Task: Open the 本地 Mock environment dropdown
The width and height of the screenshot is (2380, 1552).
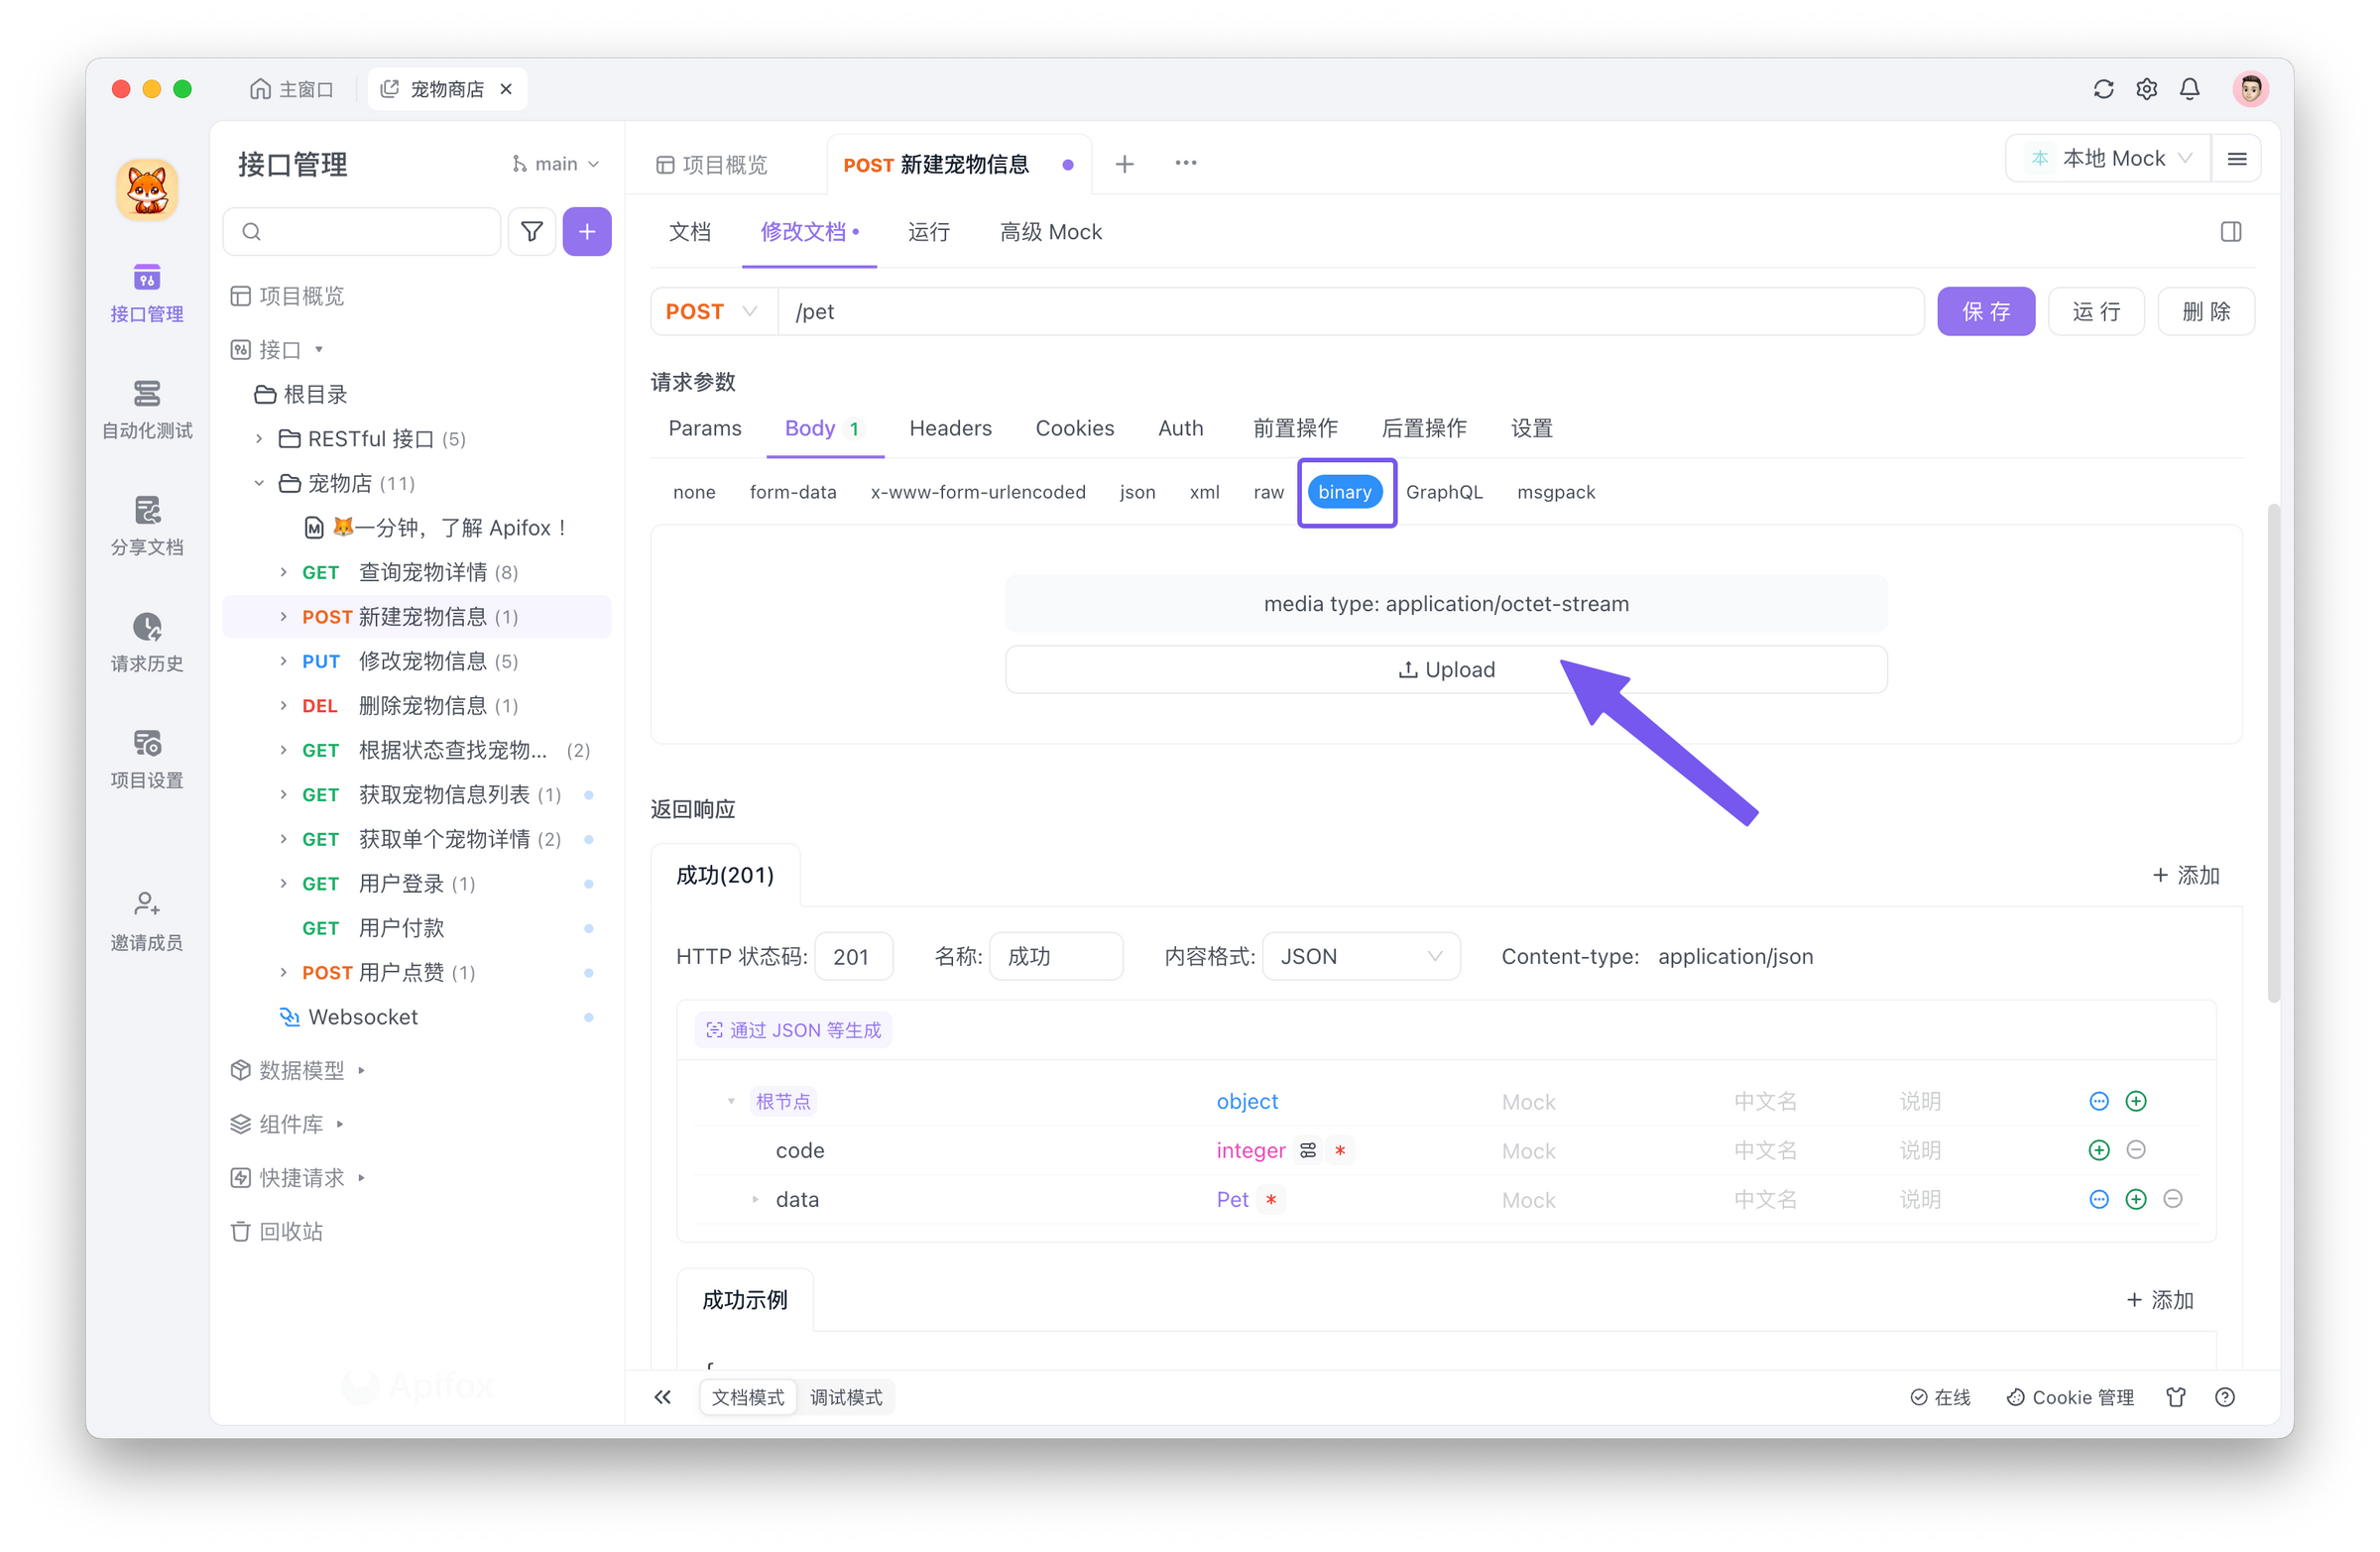Action: point(2107,159)
